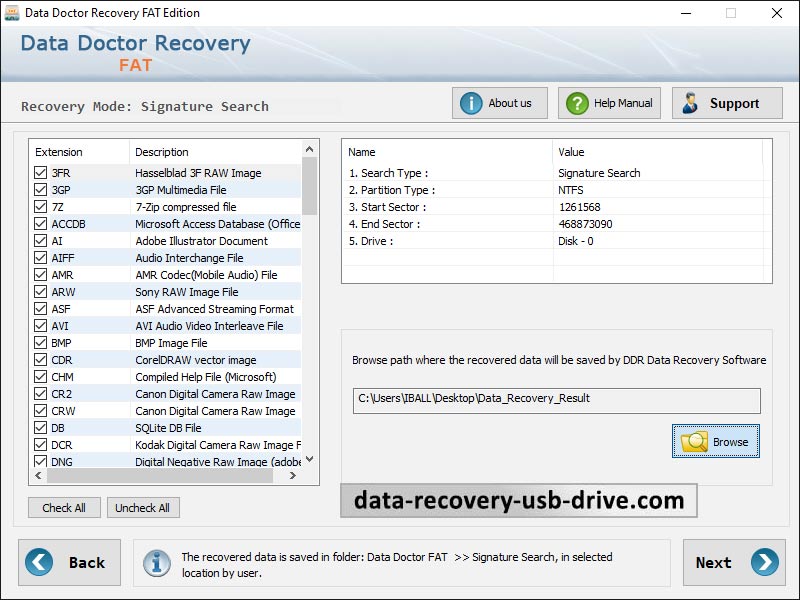Image resolution: width=800 pixels, height=600 pixels.
Task: Click the data-recovery-usb-drive.com watermark
Action: pyautogui.click(x=519, y=499)
